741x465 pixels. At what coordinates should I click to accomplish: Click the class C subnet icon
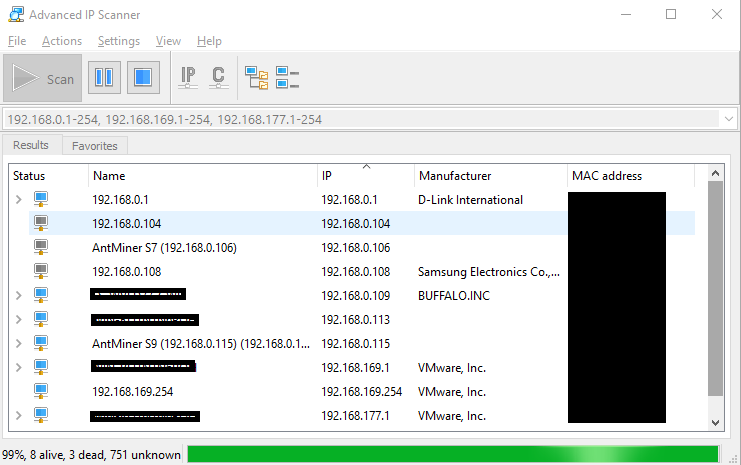[218, 78]
